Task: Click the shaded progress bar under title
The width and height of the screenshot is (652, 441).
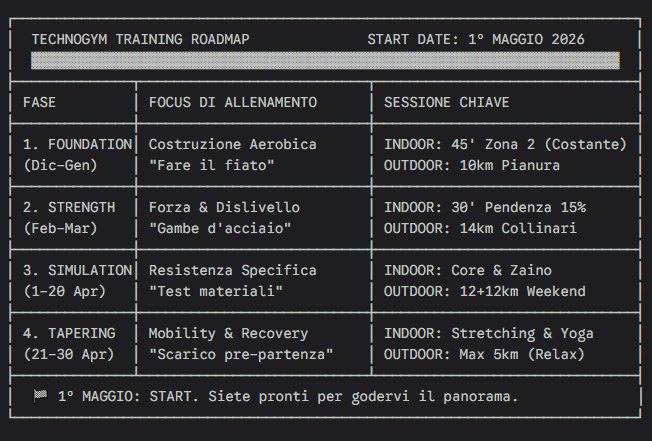Action: point(325,61)
